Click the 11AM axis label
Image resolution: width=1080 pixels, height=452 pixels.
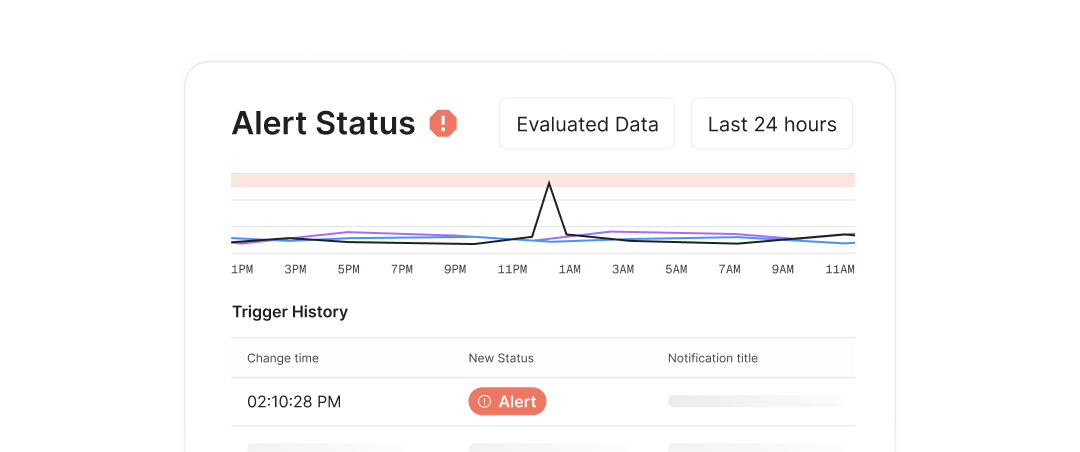coord(840,269)
